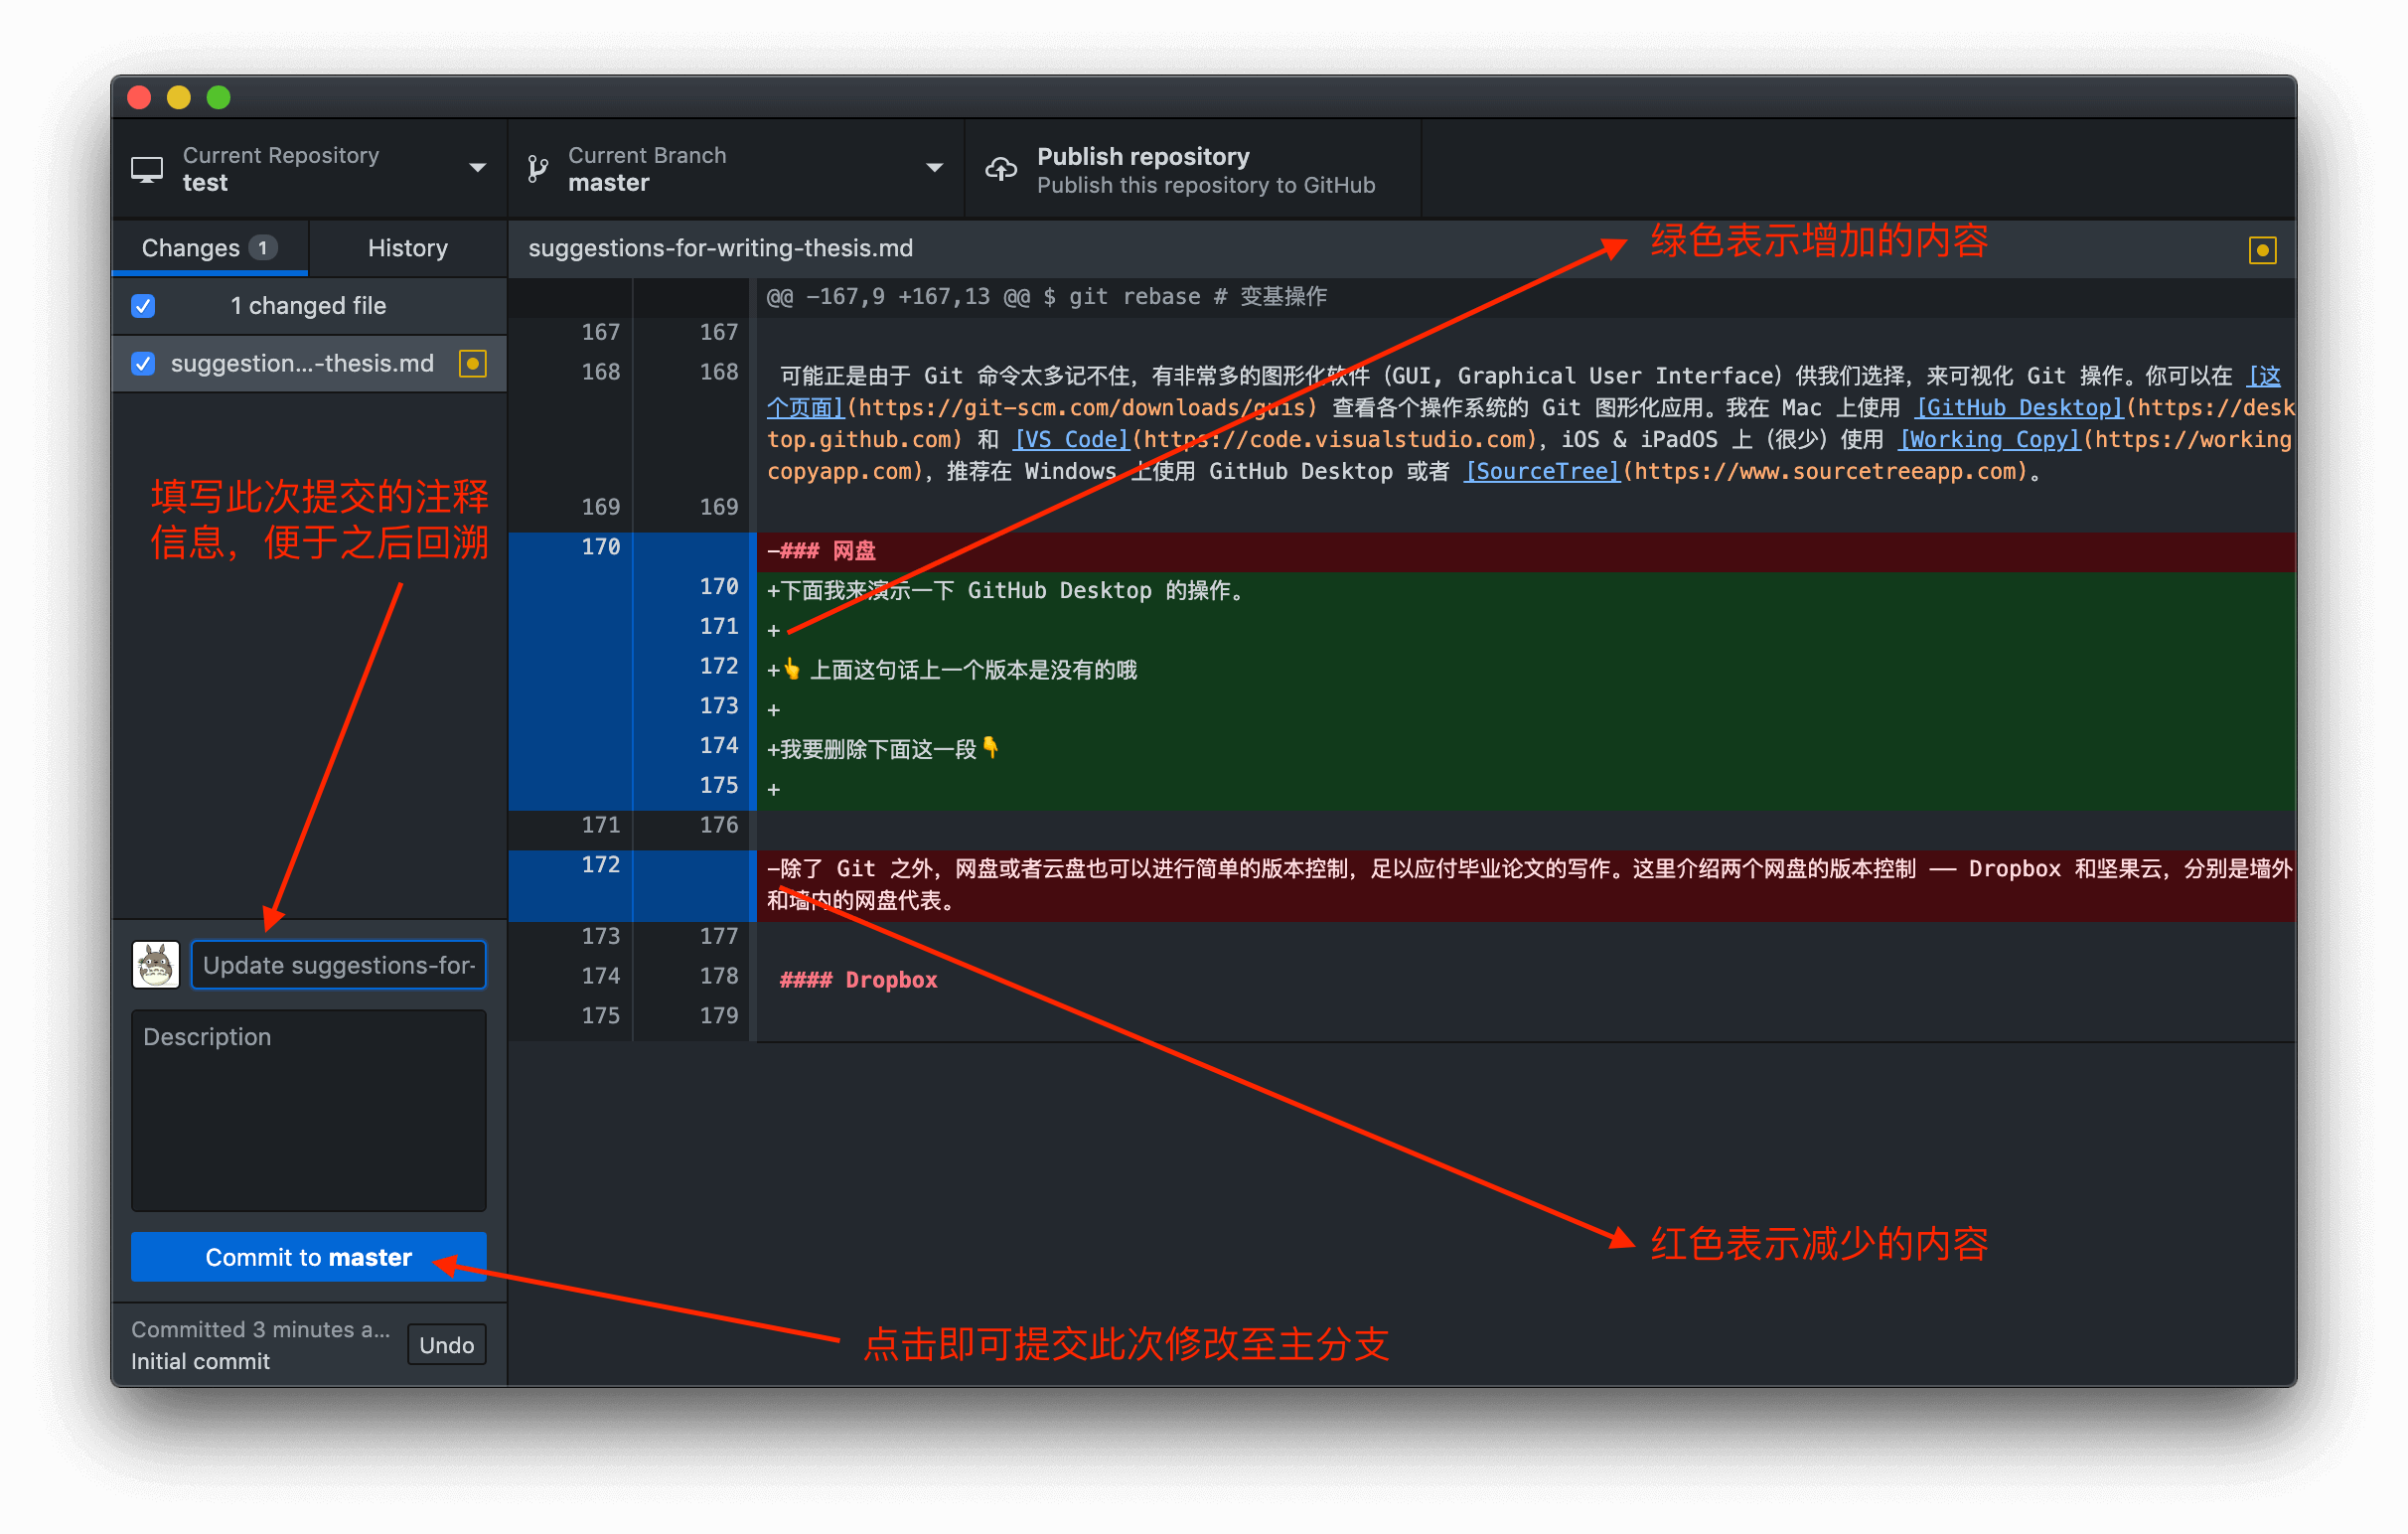Toggle the 1 changed file select-all checkbox
The width and height of the screenshot is (2408, 1534).
(x=144, y=306)
